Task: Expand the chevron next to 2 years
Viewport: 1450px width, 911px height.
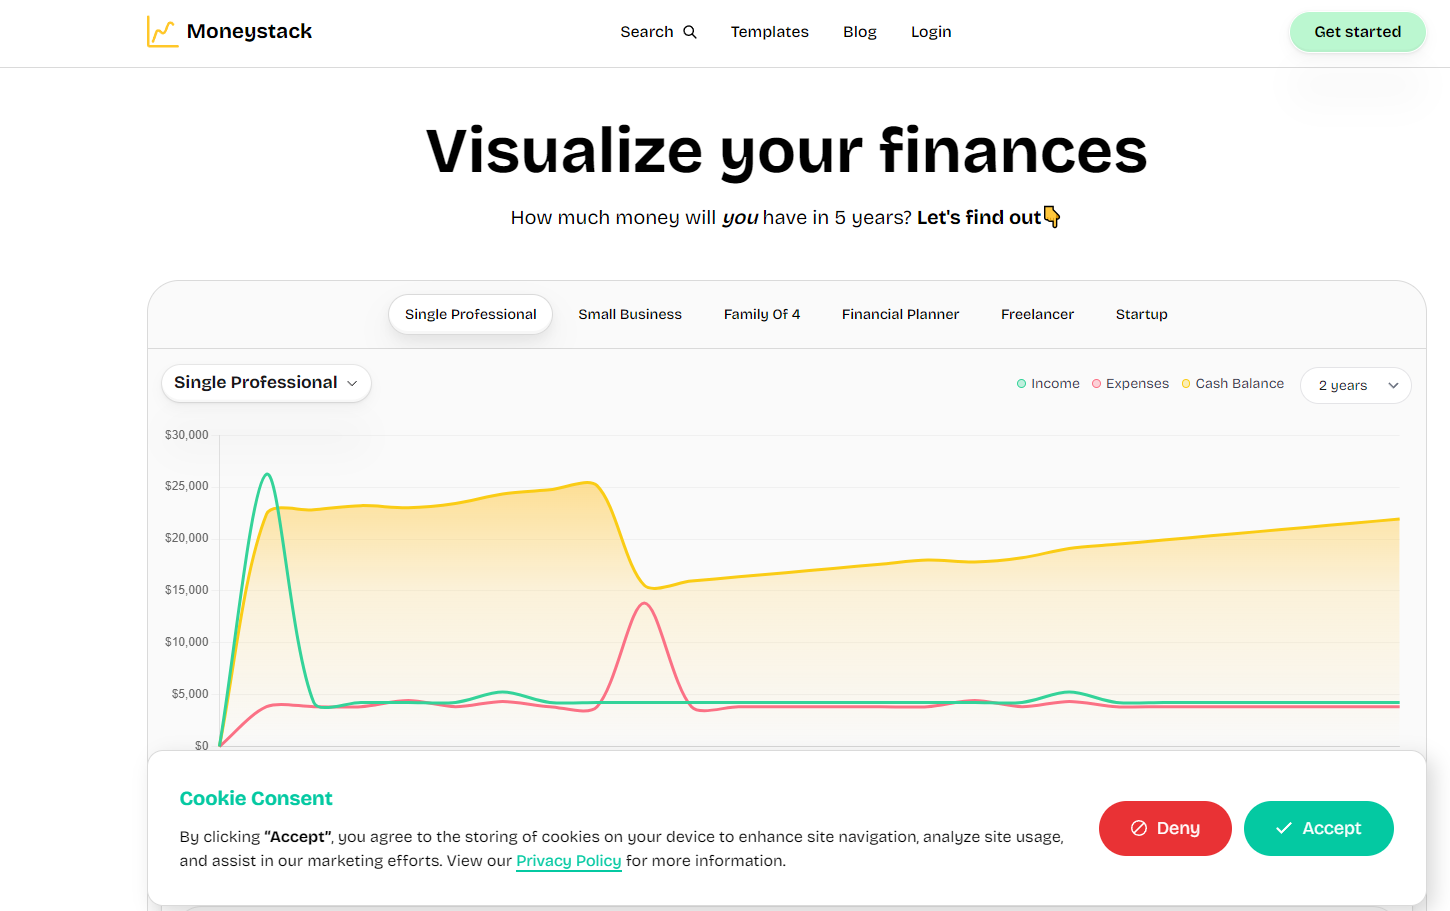Action: [x=1392, y=385]
